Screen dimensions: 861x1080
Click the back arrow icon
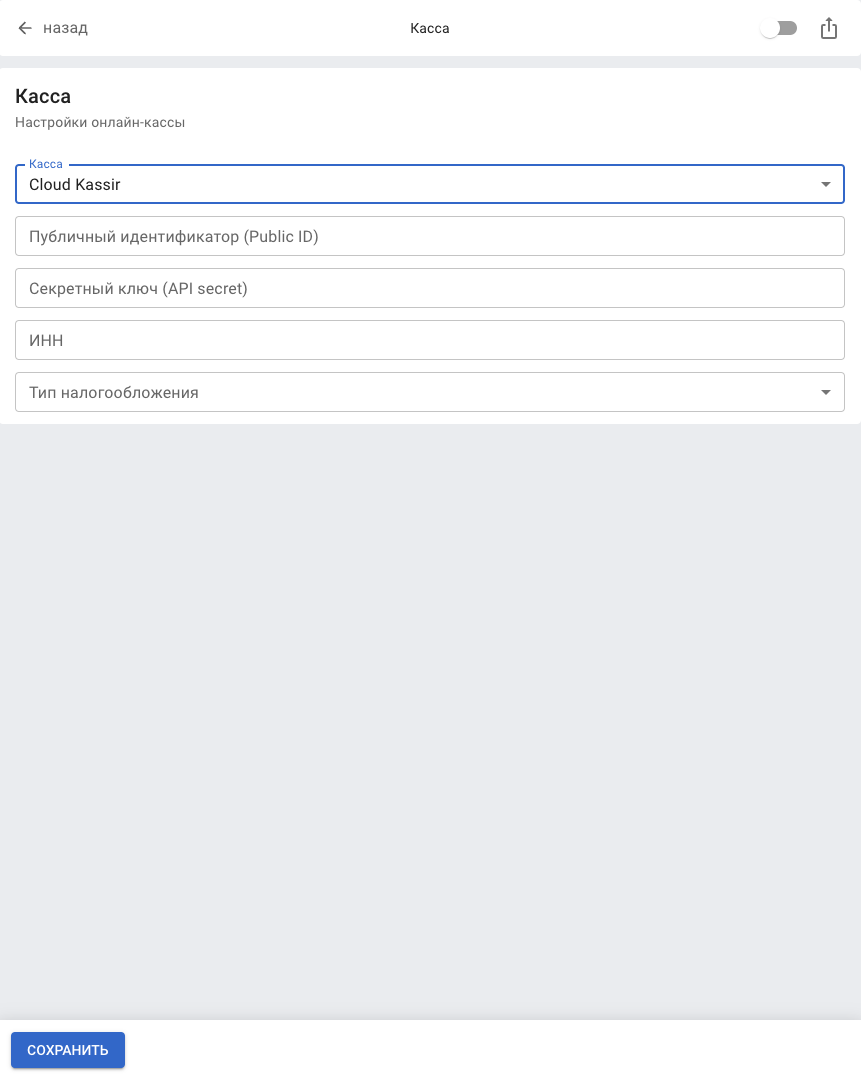coord(25,28)
